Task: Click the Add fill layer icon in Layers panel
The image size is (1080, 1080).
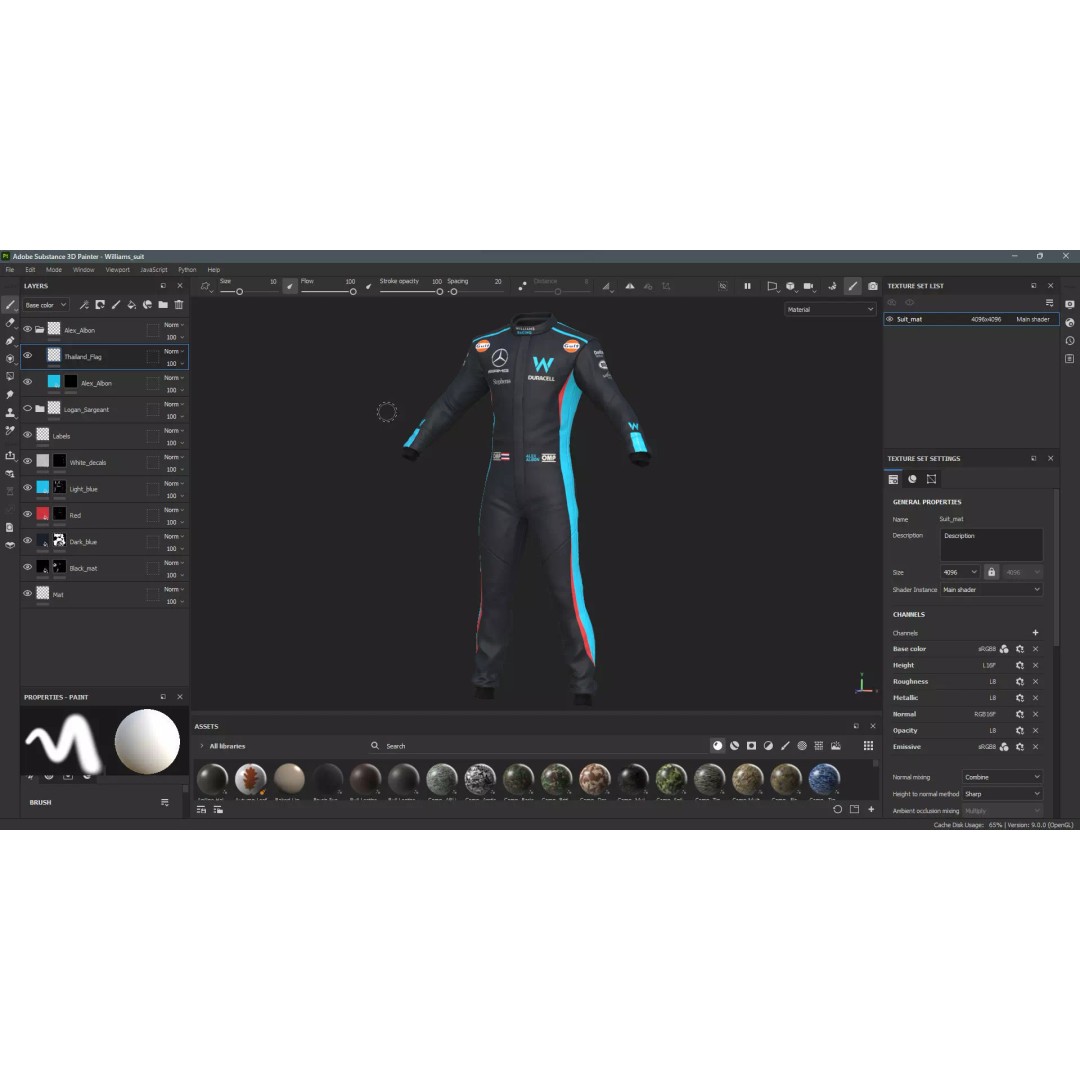Action: [132, 305]
